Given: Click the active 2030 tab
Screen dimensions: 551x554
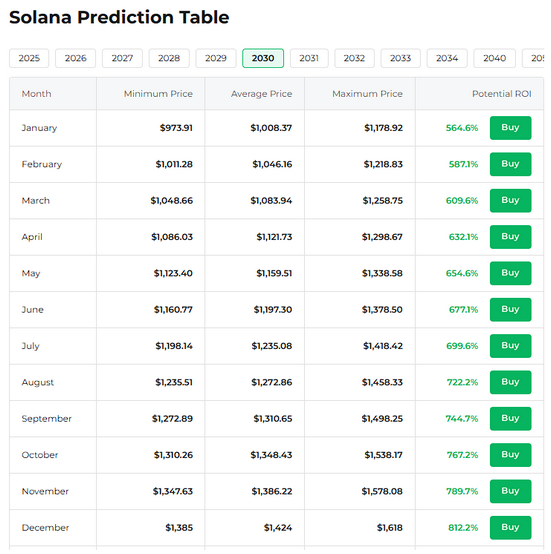Looking at the screenshot, I should pos(263,58).
